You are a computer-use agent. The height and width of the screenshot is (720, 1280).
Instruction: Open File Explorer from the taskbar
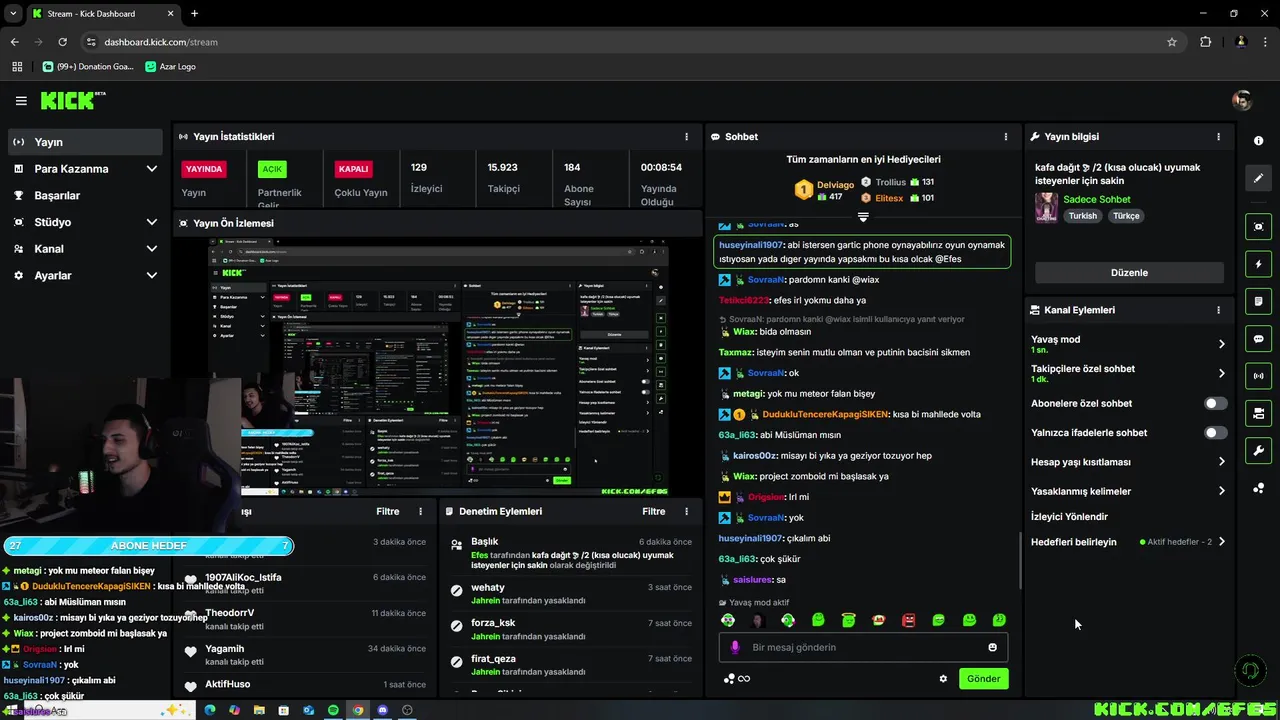(259, 710)
